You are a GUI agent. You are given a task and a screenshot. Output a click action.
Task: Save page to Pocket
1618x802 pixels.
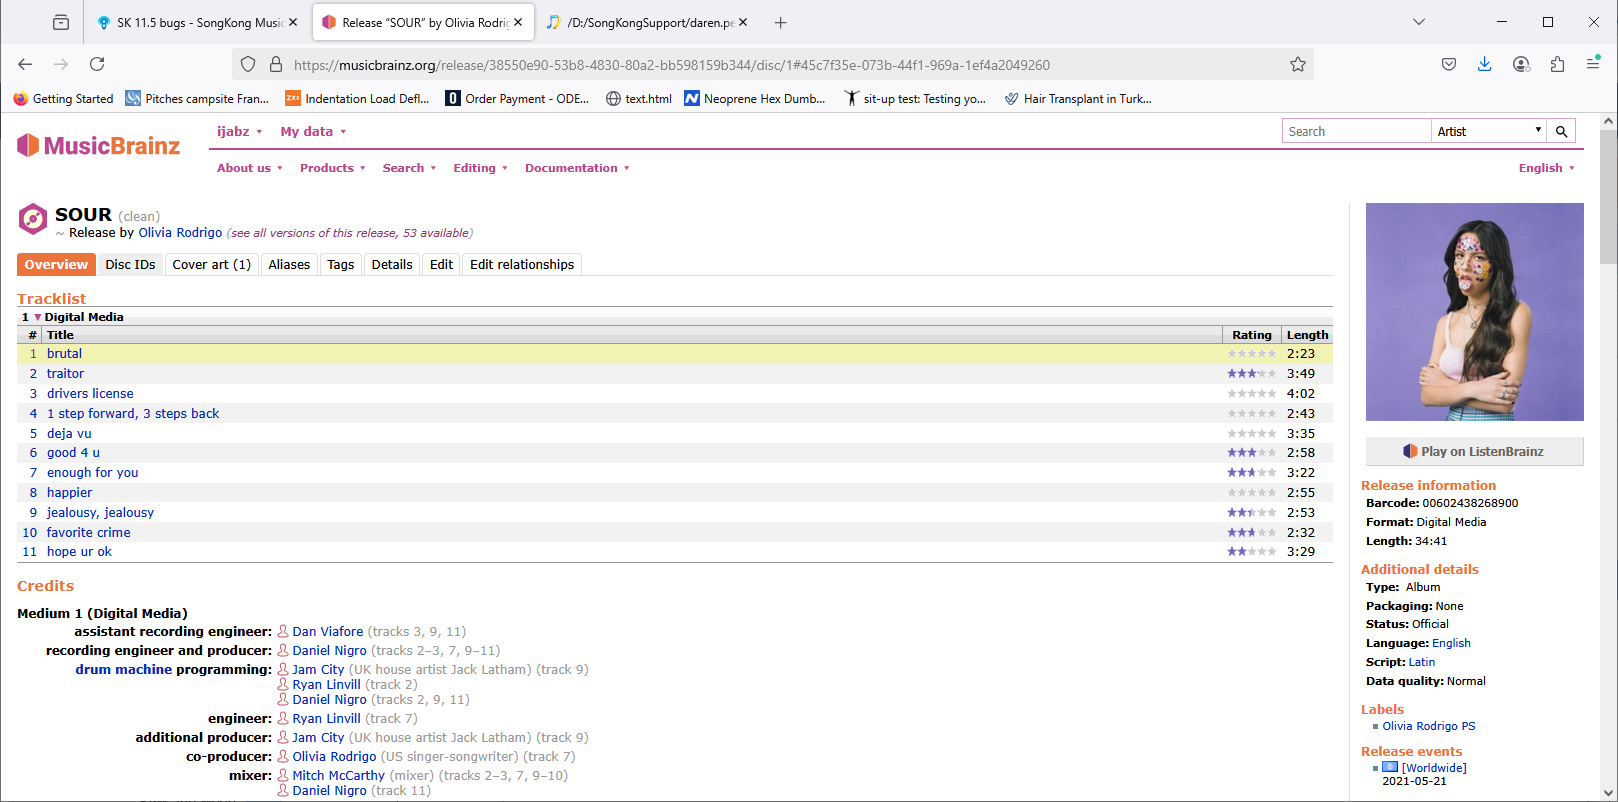click(x=1449, y=64)
